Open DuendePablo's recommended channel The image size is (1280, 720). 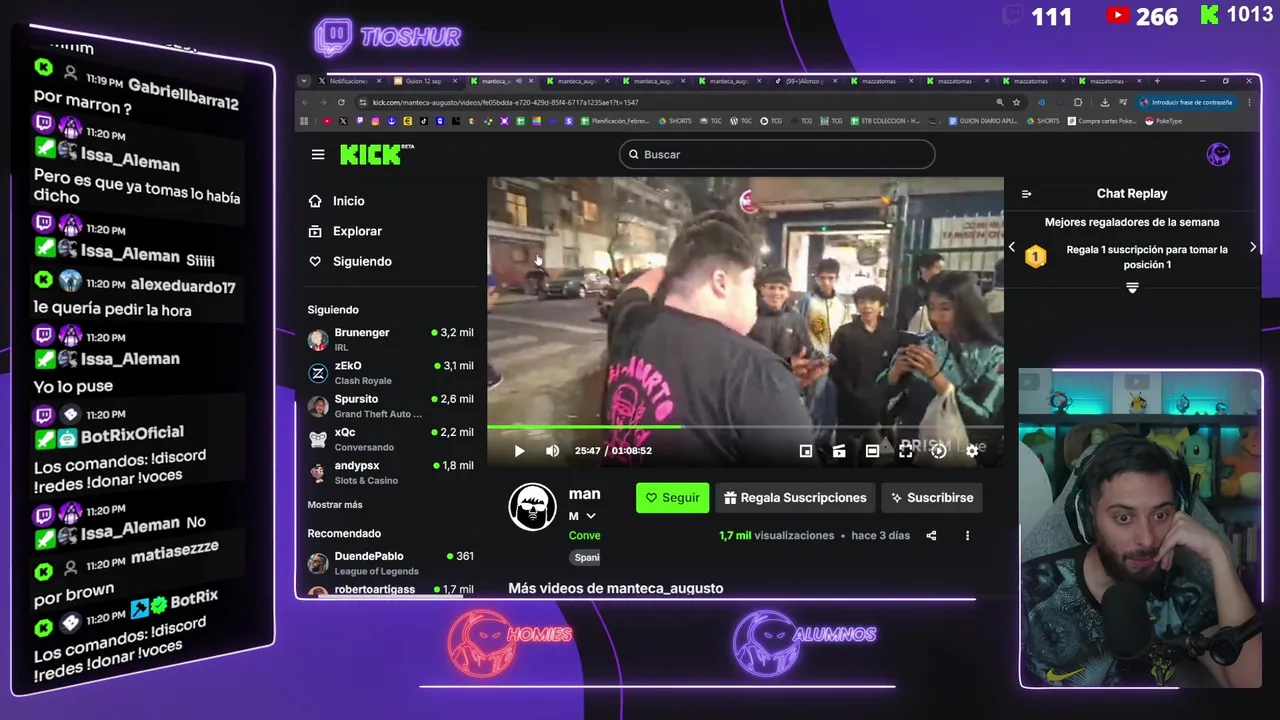(391, 563)
